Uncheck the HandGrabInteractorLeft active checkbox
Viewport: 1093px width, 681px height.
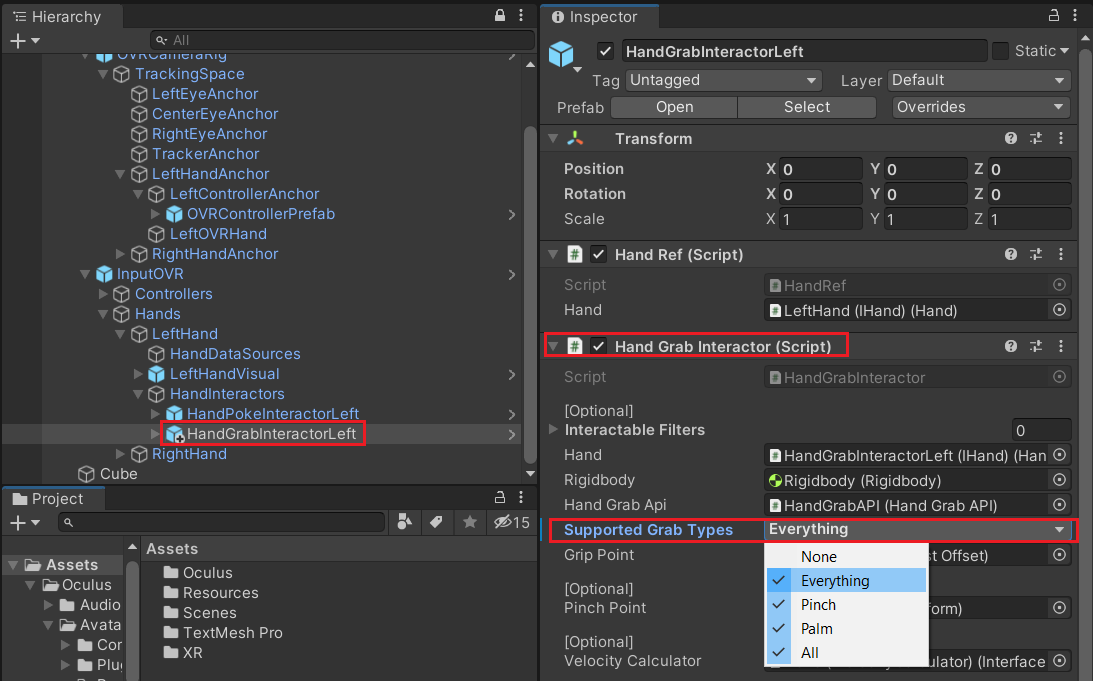pos(605,51)
